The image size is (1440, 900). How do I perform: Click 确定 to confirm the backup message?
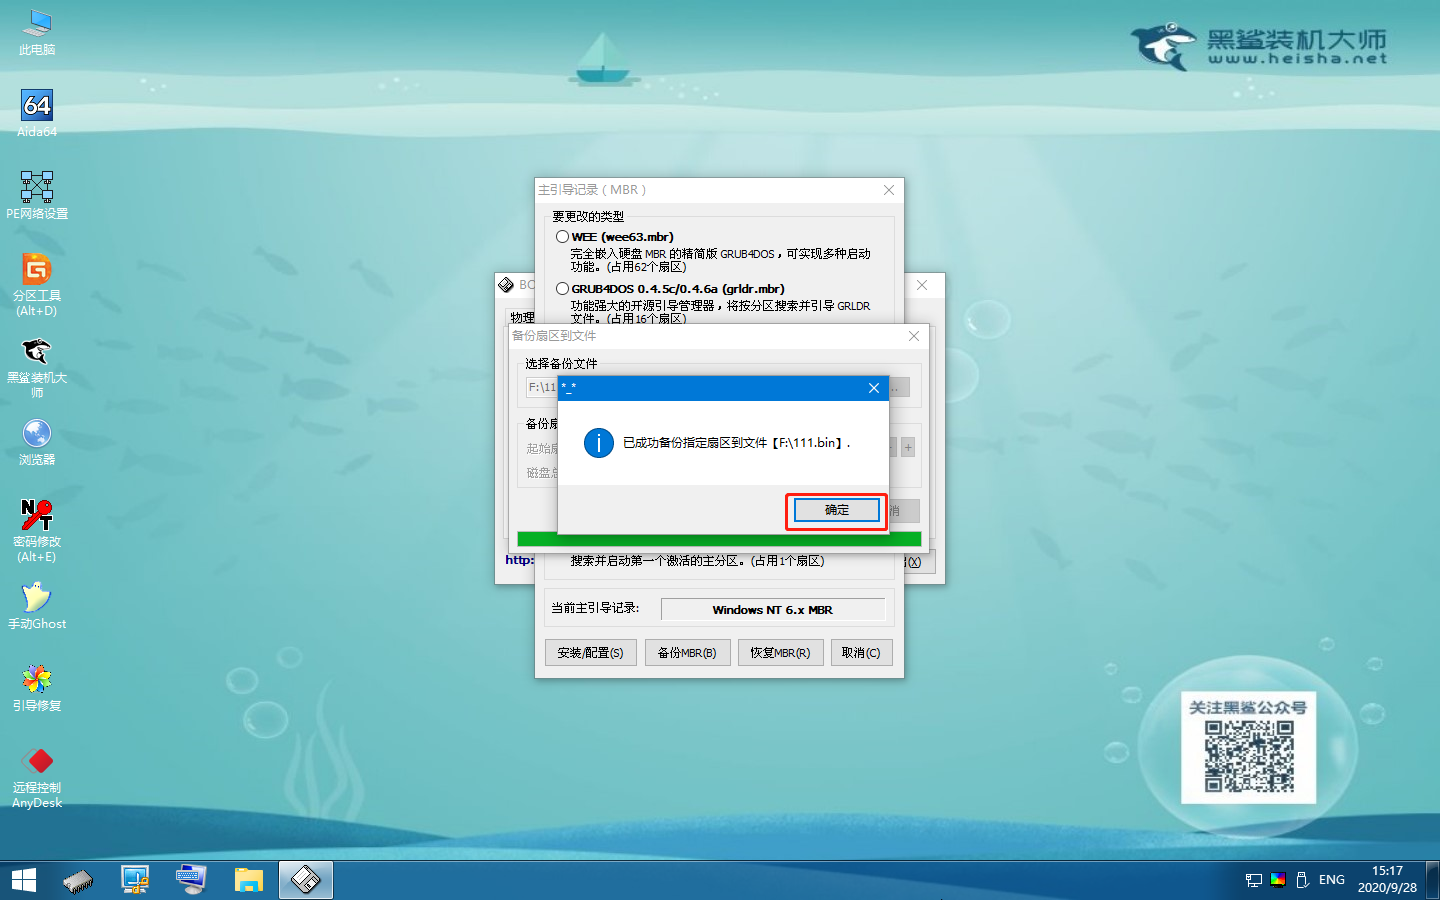click(835, 510)
